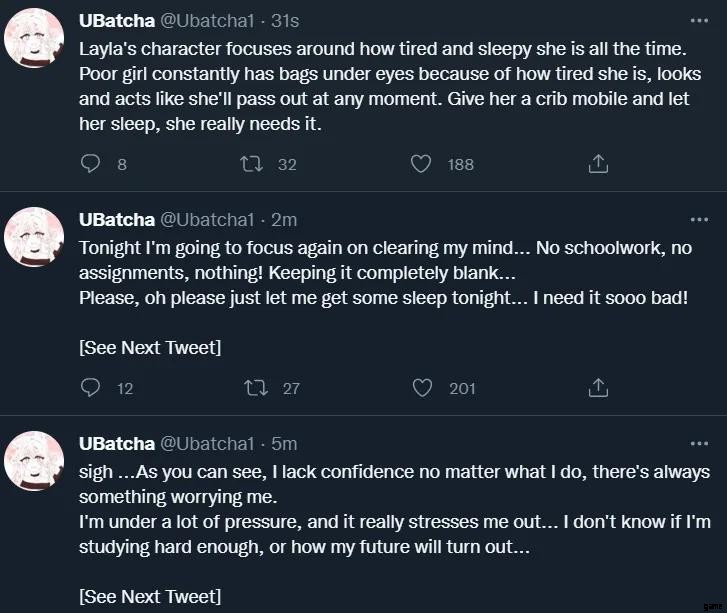The image size is (727, 613).
Task: Click UBatcha avatar on the 2m tweet
Action: tap(35, 237)
